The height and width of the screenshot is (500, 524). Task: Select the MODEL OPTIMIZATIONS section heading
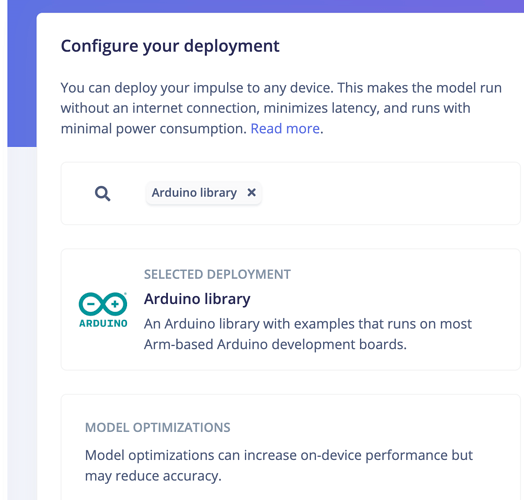pos(158,427)
